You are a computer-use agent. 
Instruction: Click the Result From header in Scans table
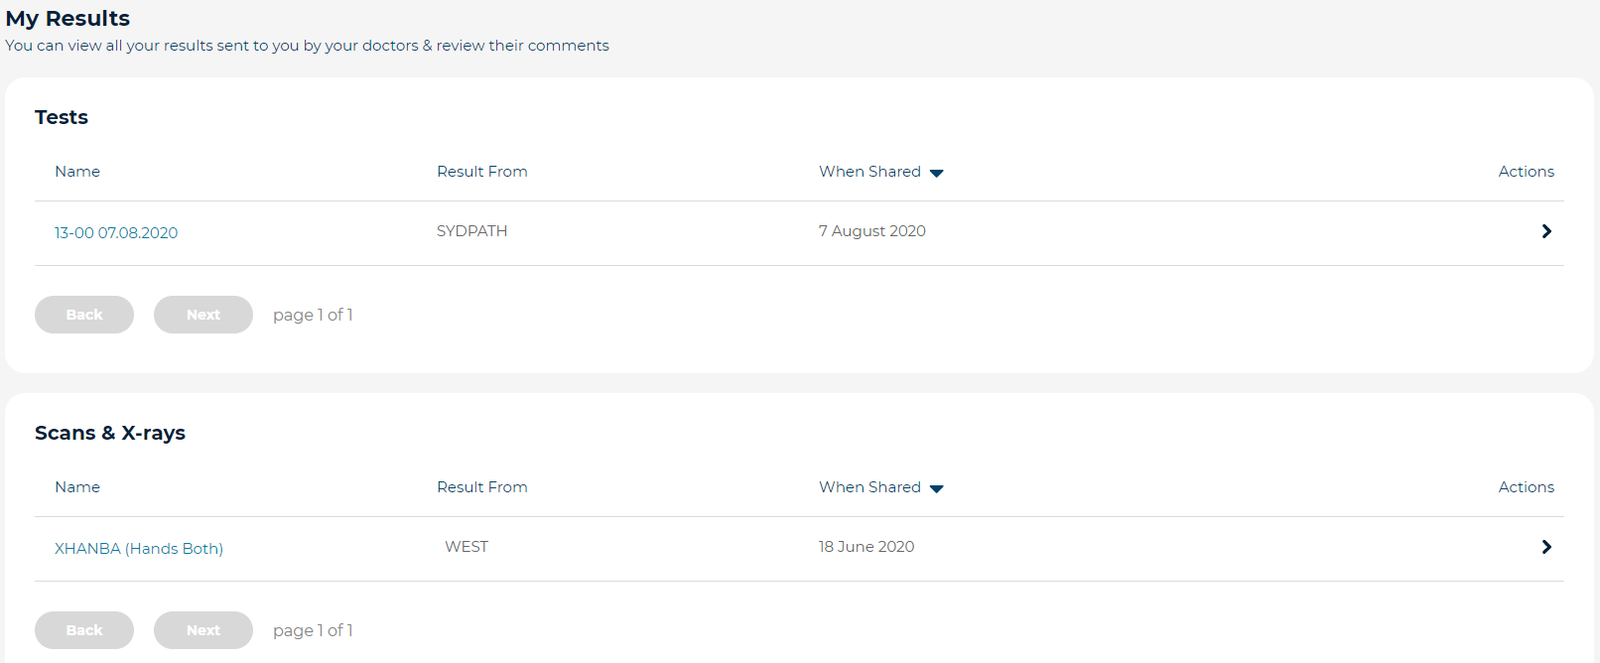(482, 487)
